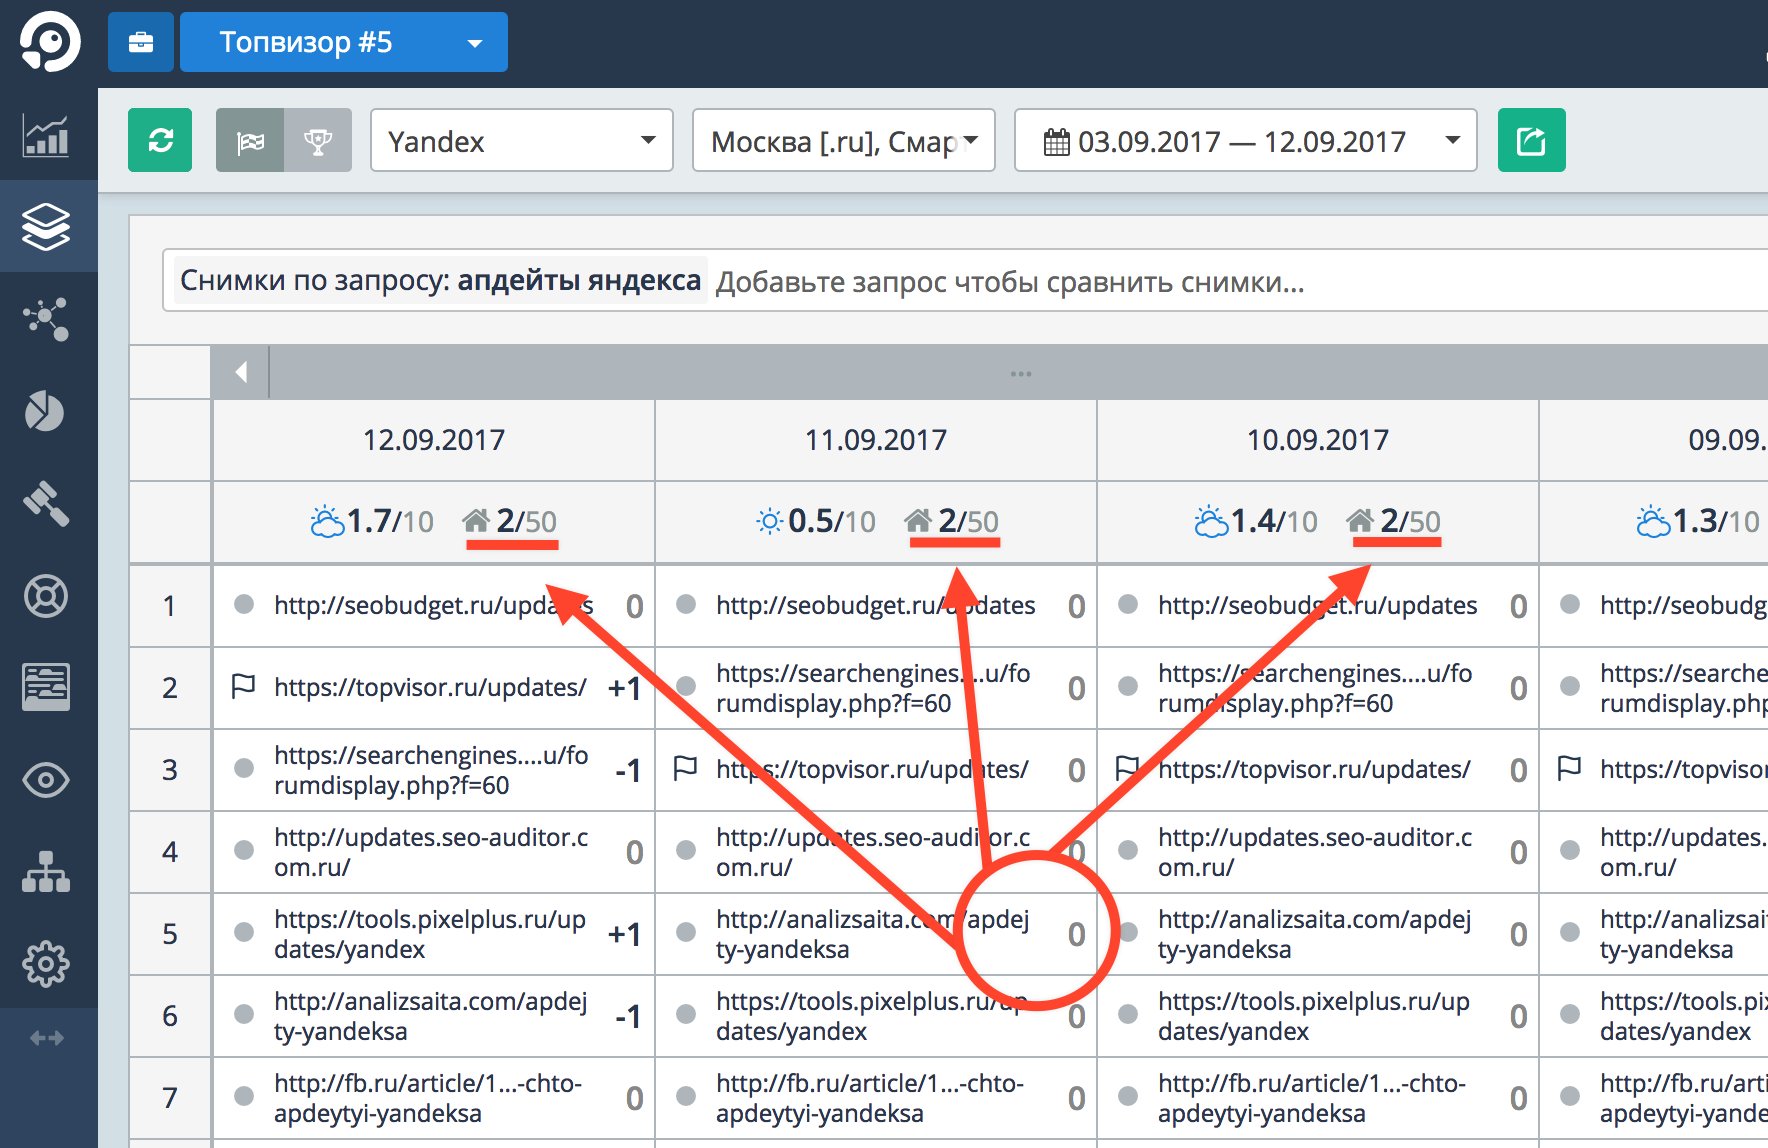Open the date range 03.09.2017 — 12.09.2017 picker

coord(1245,140)
